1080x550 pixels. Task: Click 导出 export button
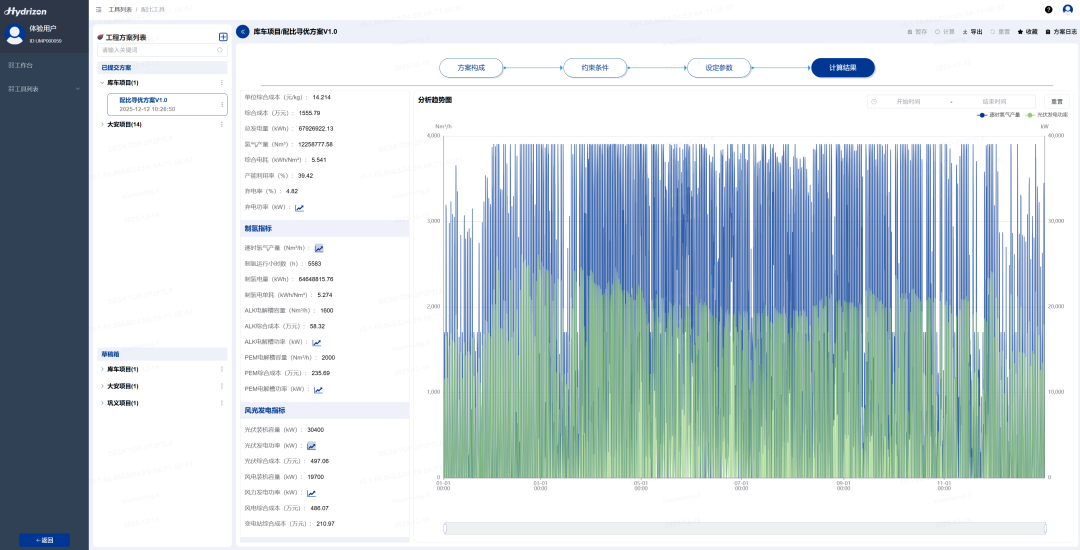[x=973, y=32]
